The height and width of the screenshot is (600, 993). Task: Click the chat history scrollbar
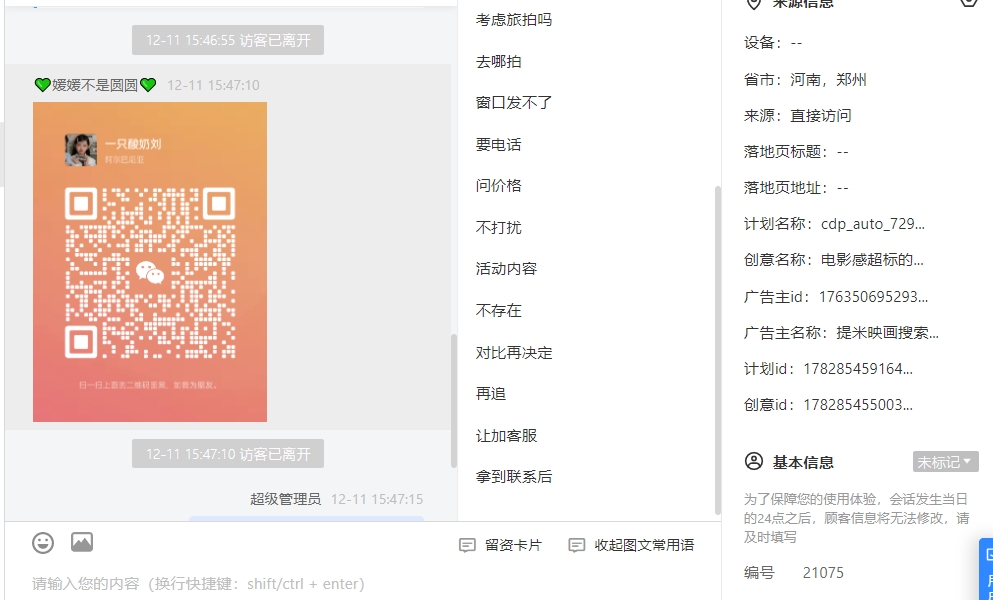pyautogui.click(x=453, y=400)
